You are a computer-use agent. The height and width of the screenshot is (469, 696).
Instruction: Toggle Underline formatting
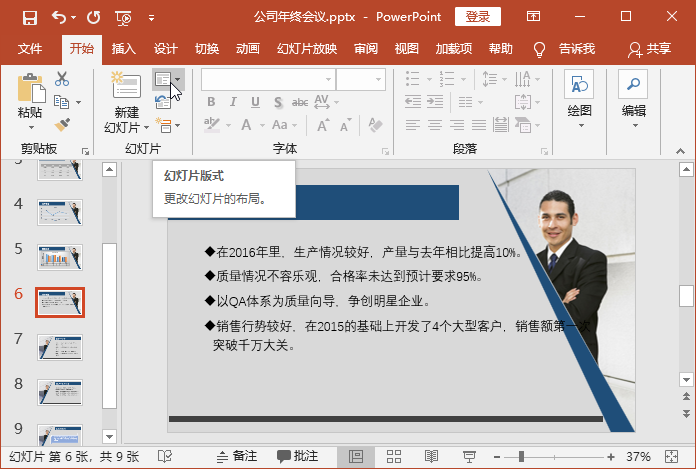click(x=255, y=102)
